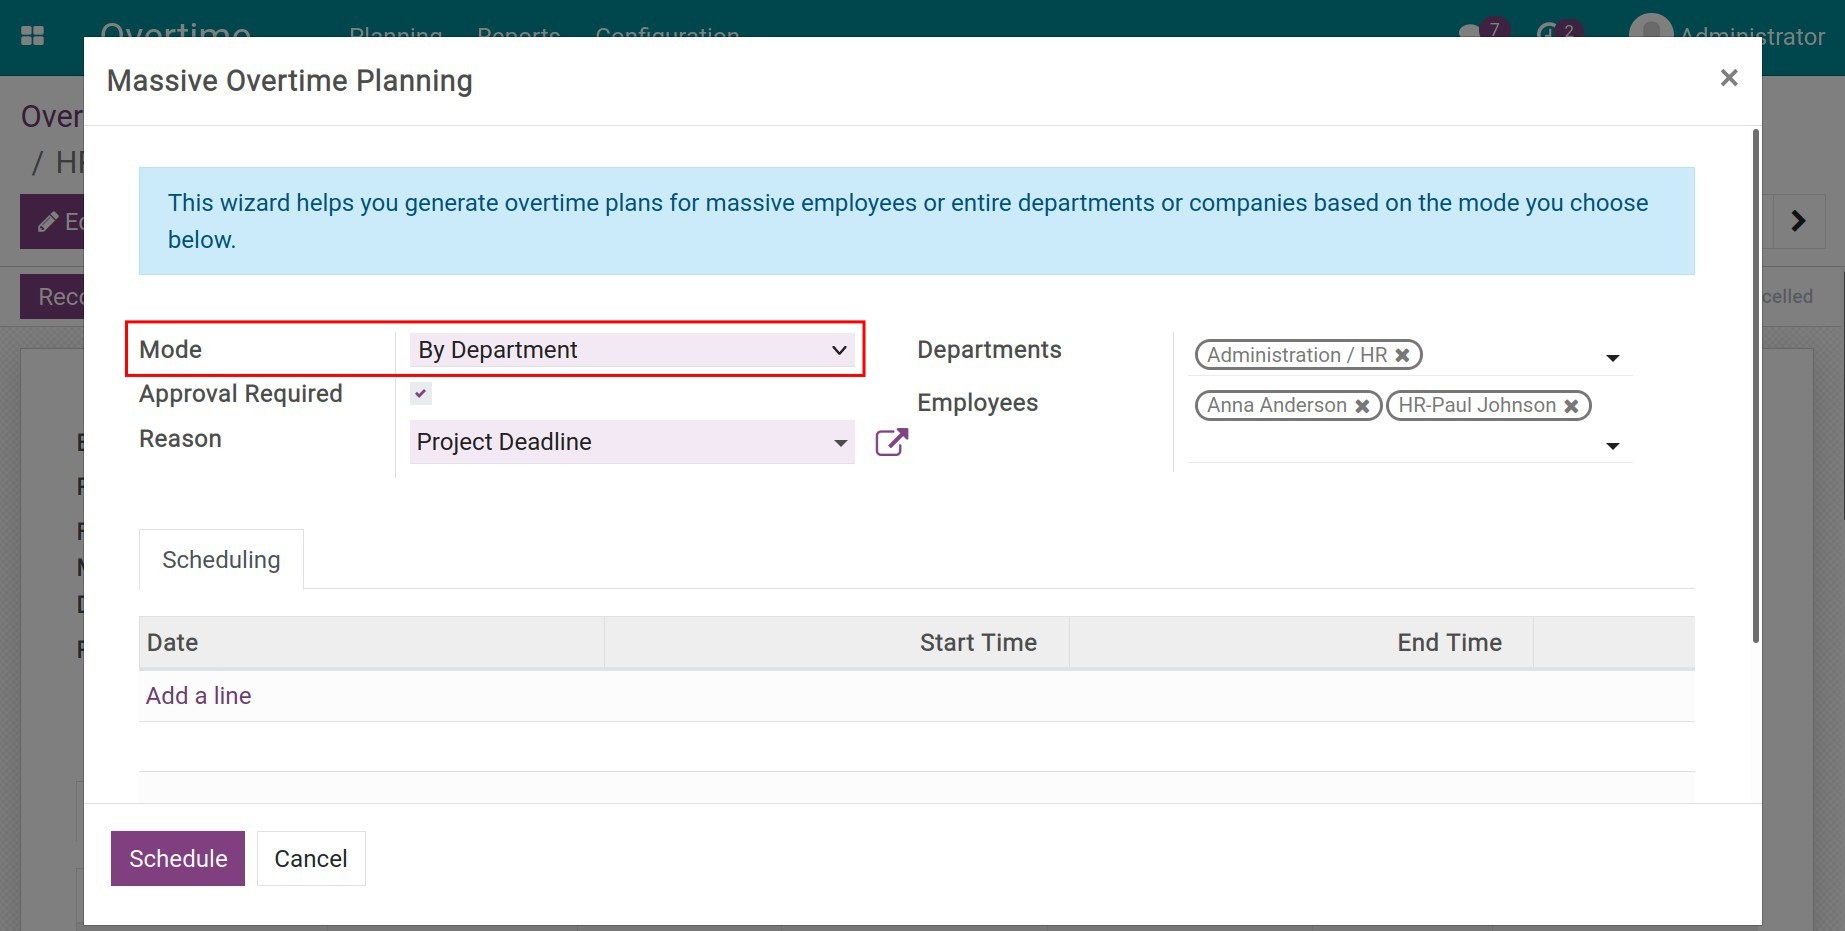Image resolution: width=1845 pixels, height=931 pixels.
Task: Toggle the Approval Required checkbox
Action: tap(421, 394)
